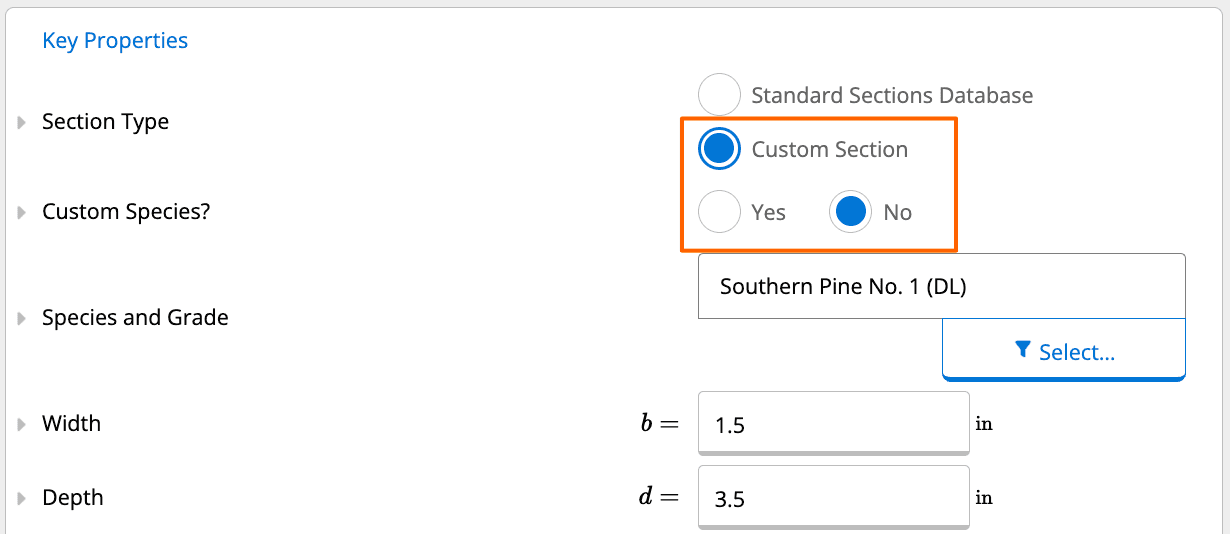Focus the Width input showing 1.5
The image size is (1230, 534).
tap(832, 425)
